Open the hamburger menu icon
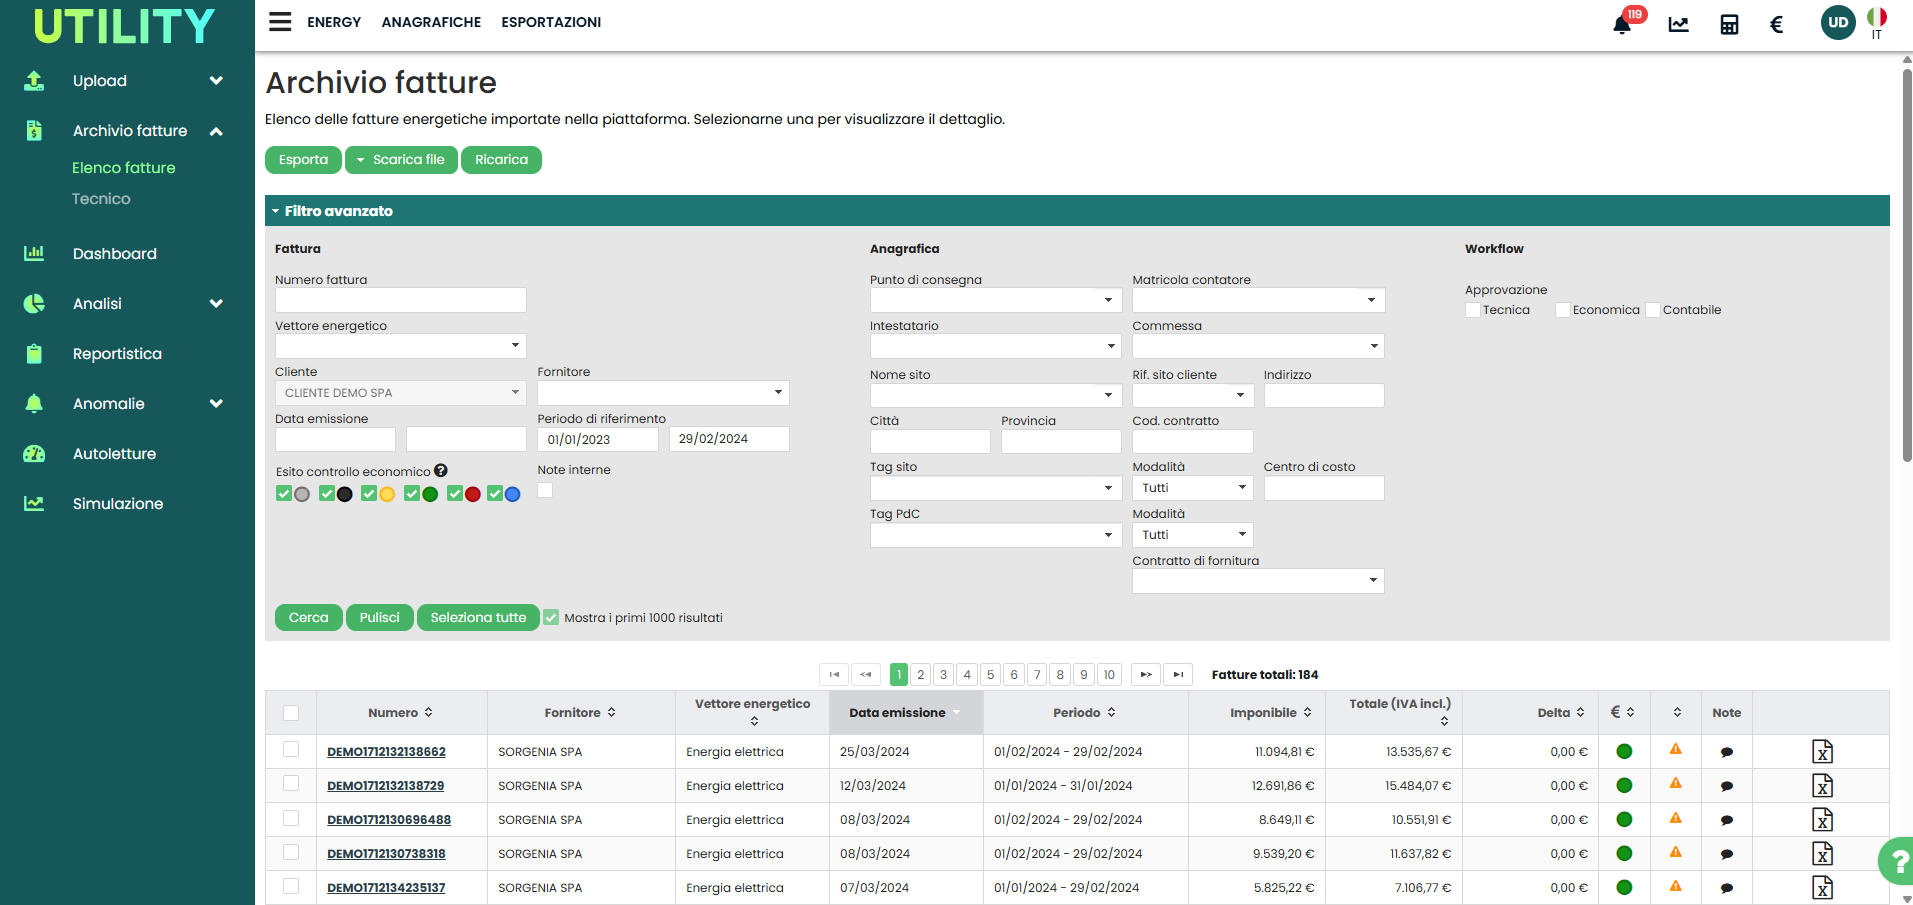The width and height of the screenshot is (1913, 905). click(x=280, y=22)
